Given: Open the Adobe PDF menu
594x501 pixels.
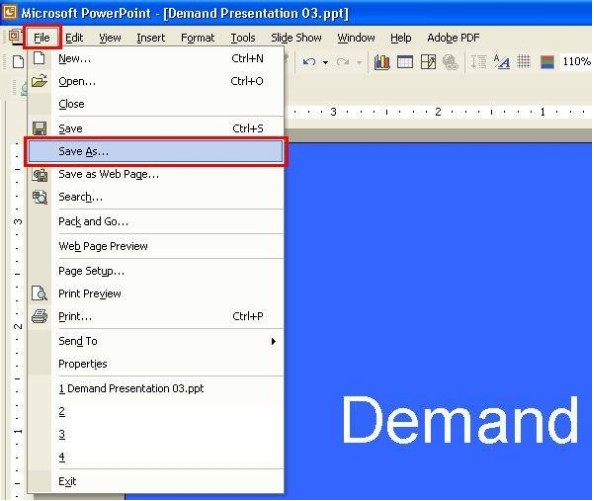Looking at the screenshot, I should click(x=453, y=37).
